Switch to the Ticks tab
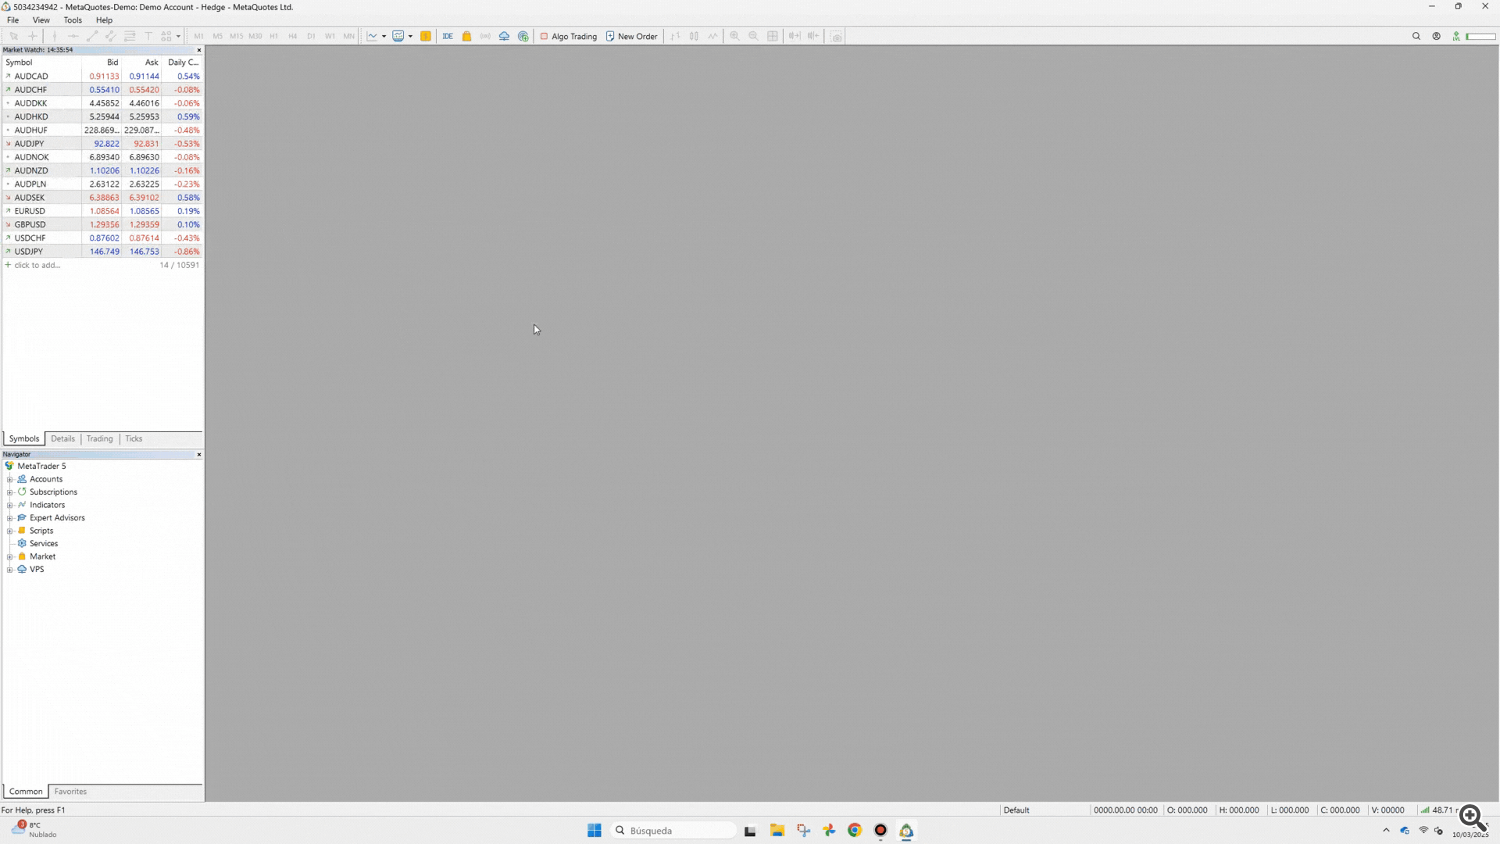The width and height of the screenshot is (1500, 844). click(134, 439)
